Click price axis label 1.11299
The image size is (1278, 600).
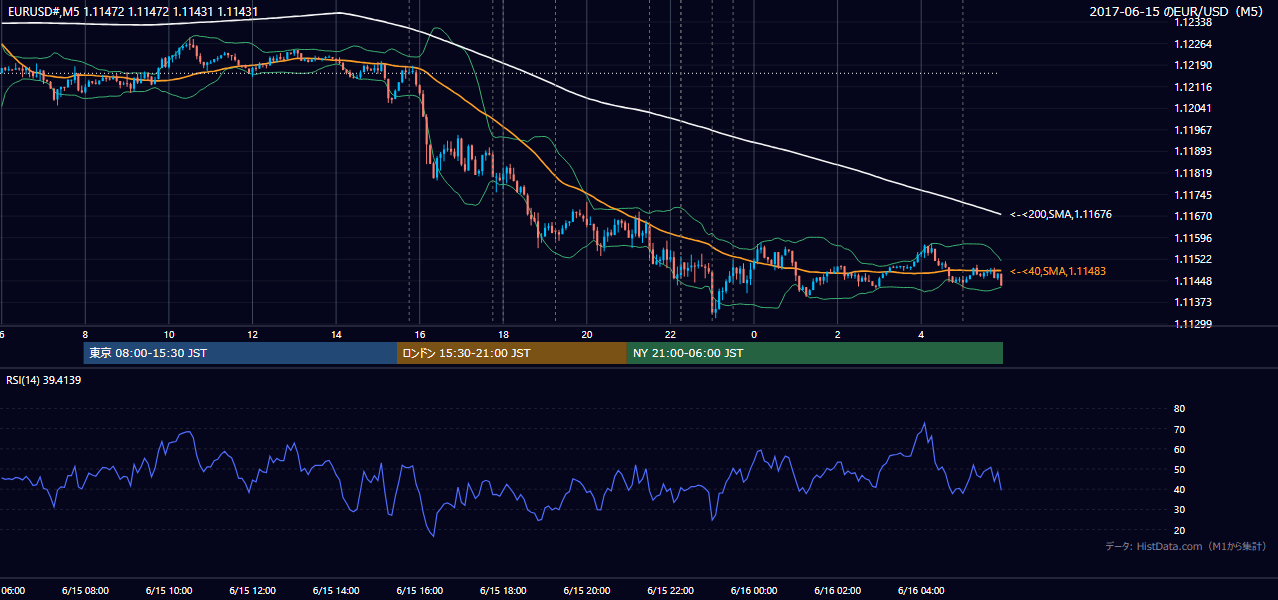pyautogui.click(x=1193, y=324)
